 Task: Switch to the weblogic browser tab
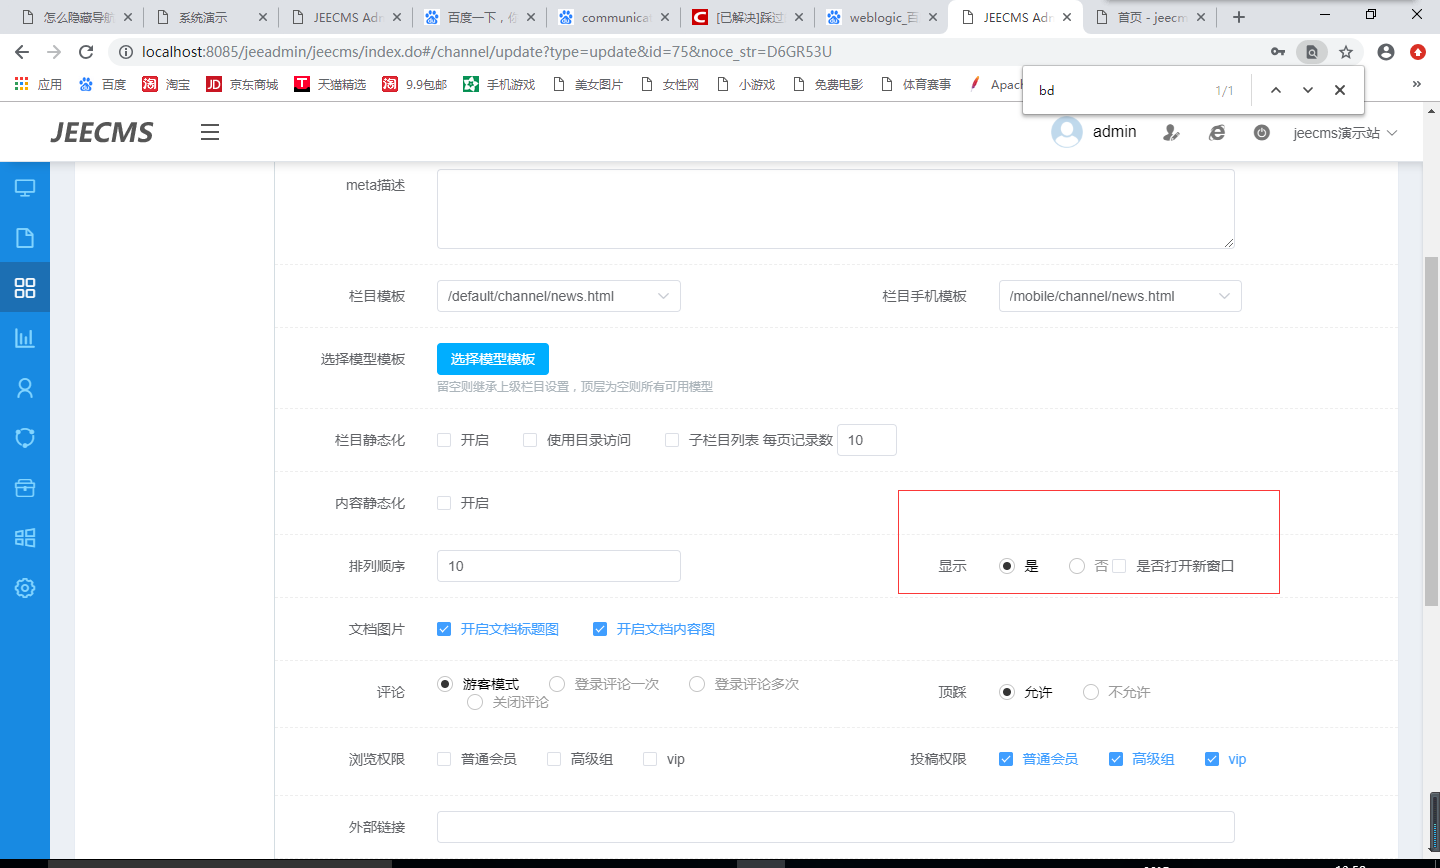(x=880, y=17)
